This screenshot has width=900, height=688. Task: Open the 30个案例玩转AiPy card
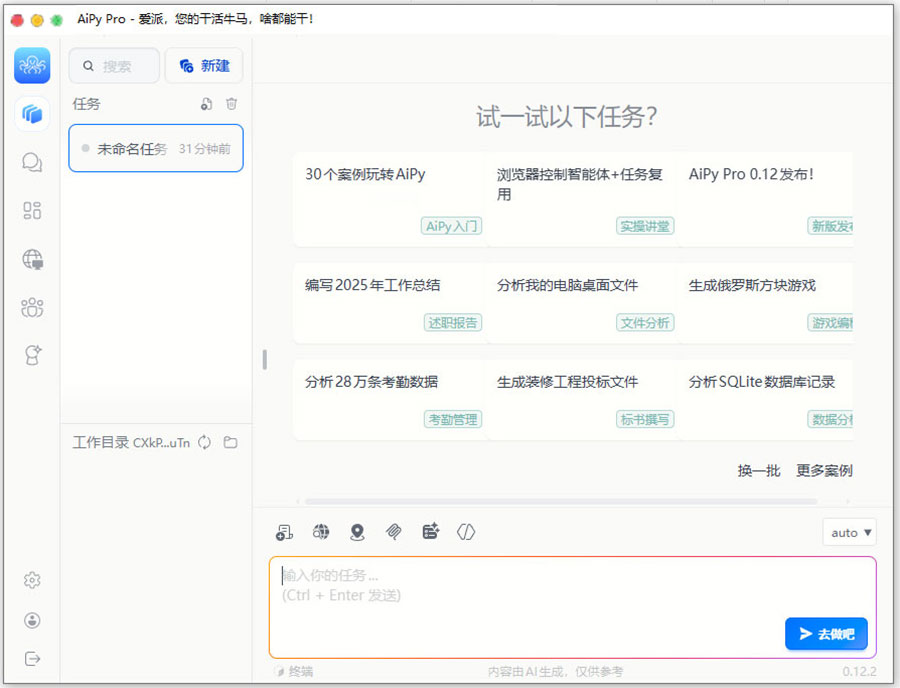click(389, 199)
